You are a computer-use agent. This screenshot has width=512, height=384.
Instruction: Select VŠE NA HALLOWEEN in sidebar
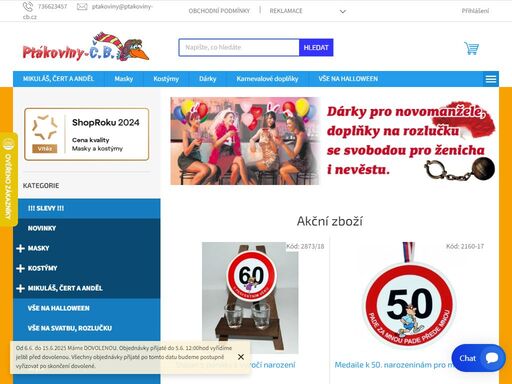87,308
